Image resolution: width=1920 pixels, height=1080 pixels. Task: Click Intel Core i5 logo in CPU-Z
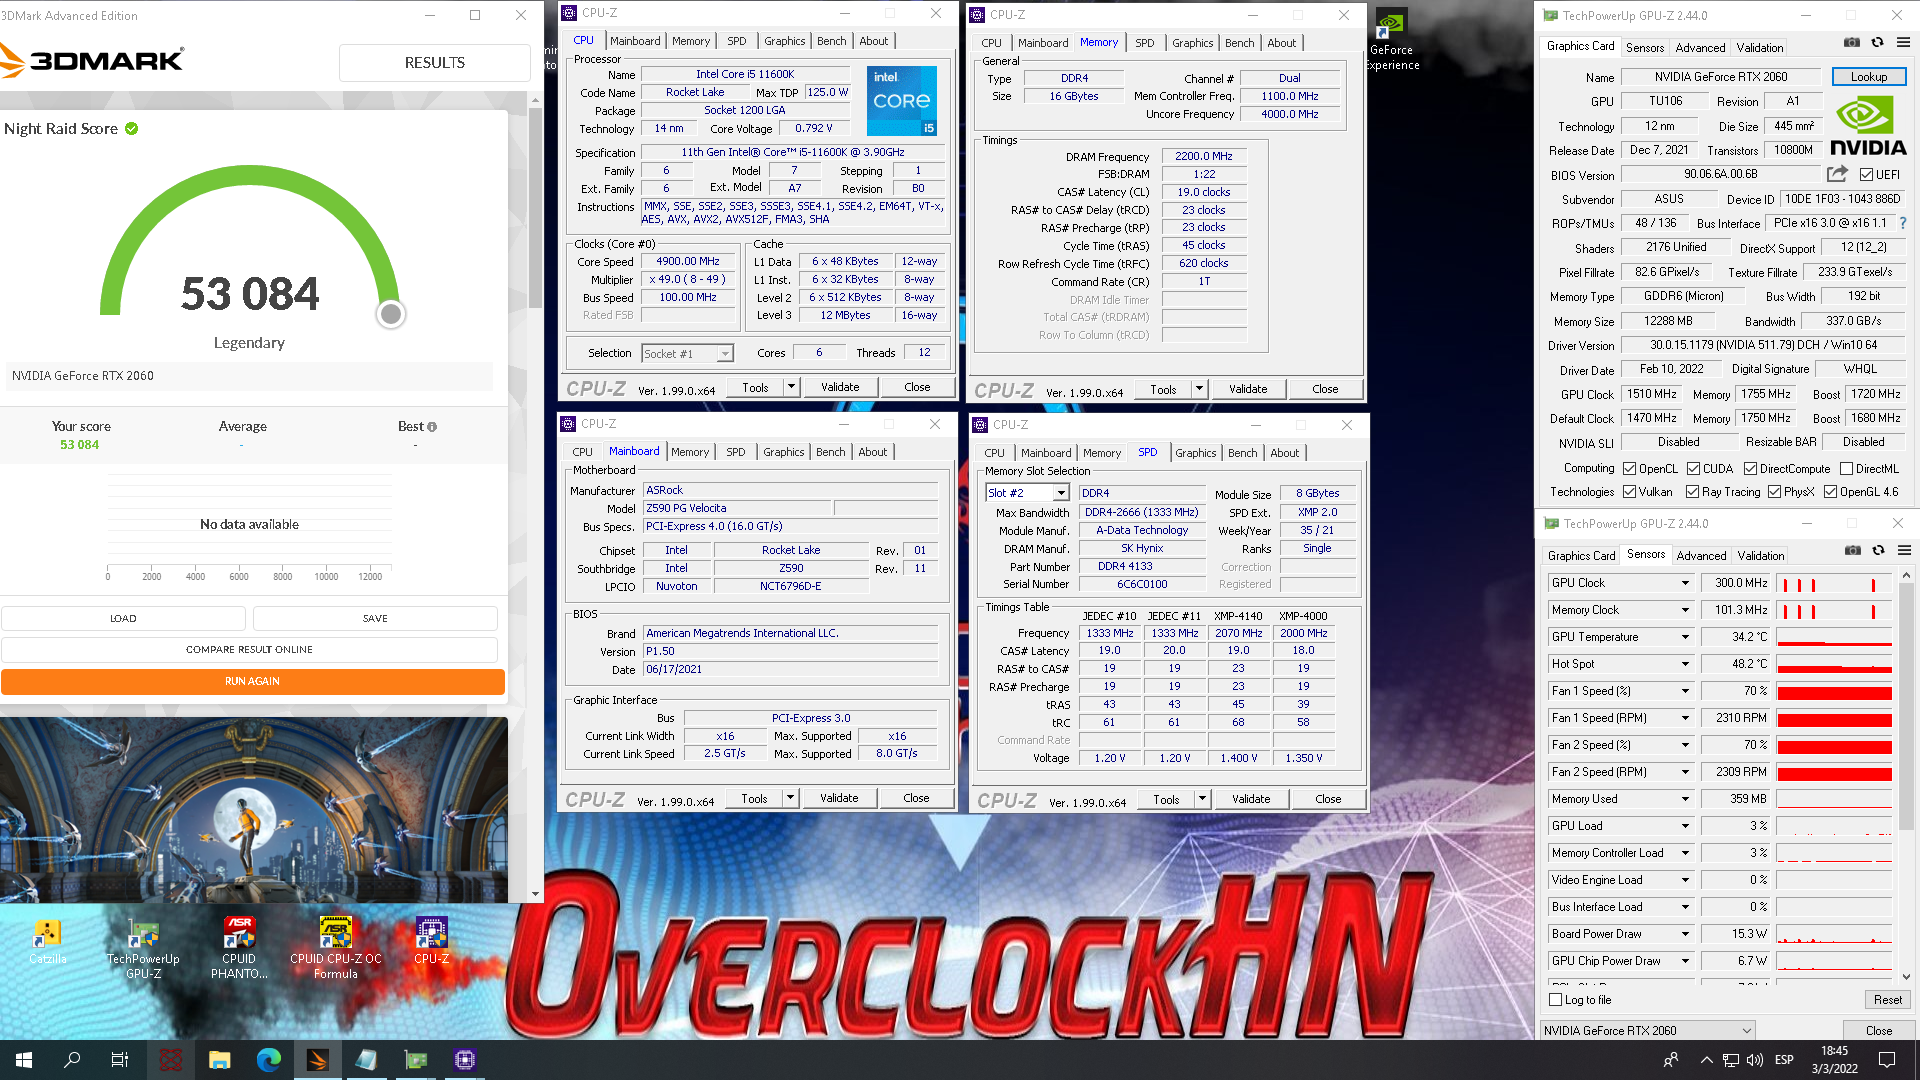point(902,101)
